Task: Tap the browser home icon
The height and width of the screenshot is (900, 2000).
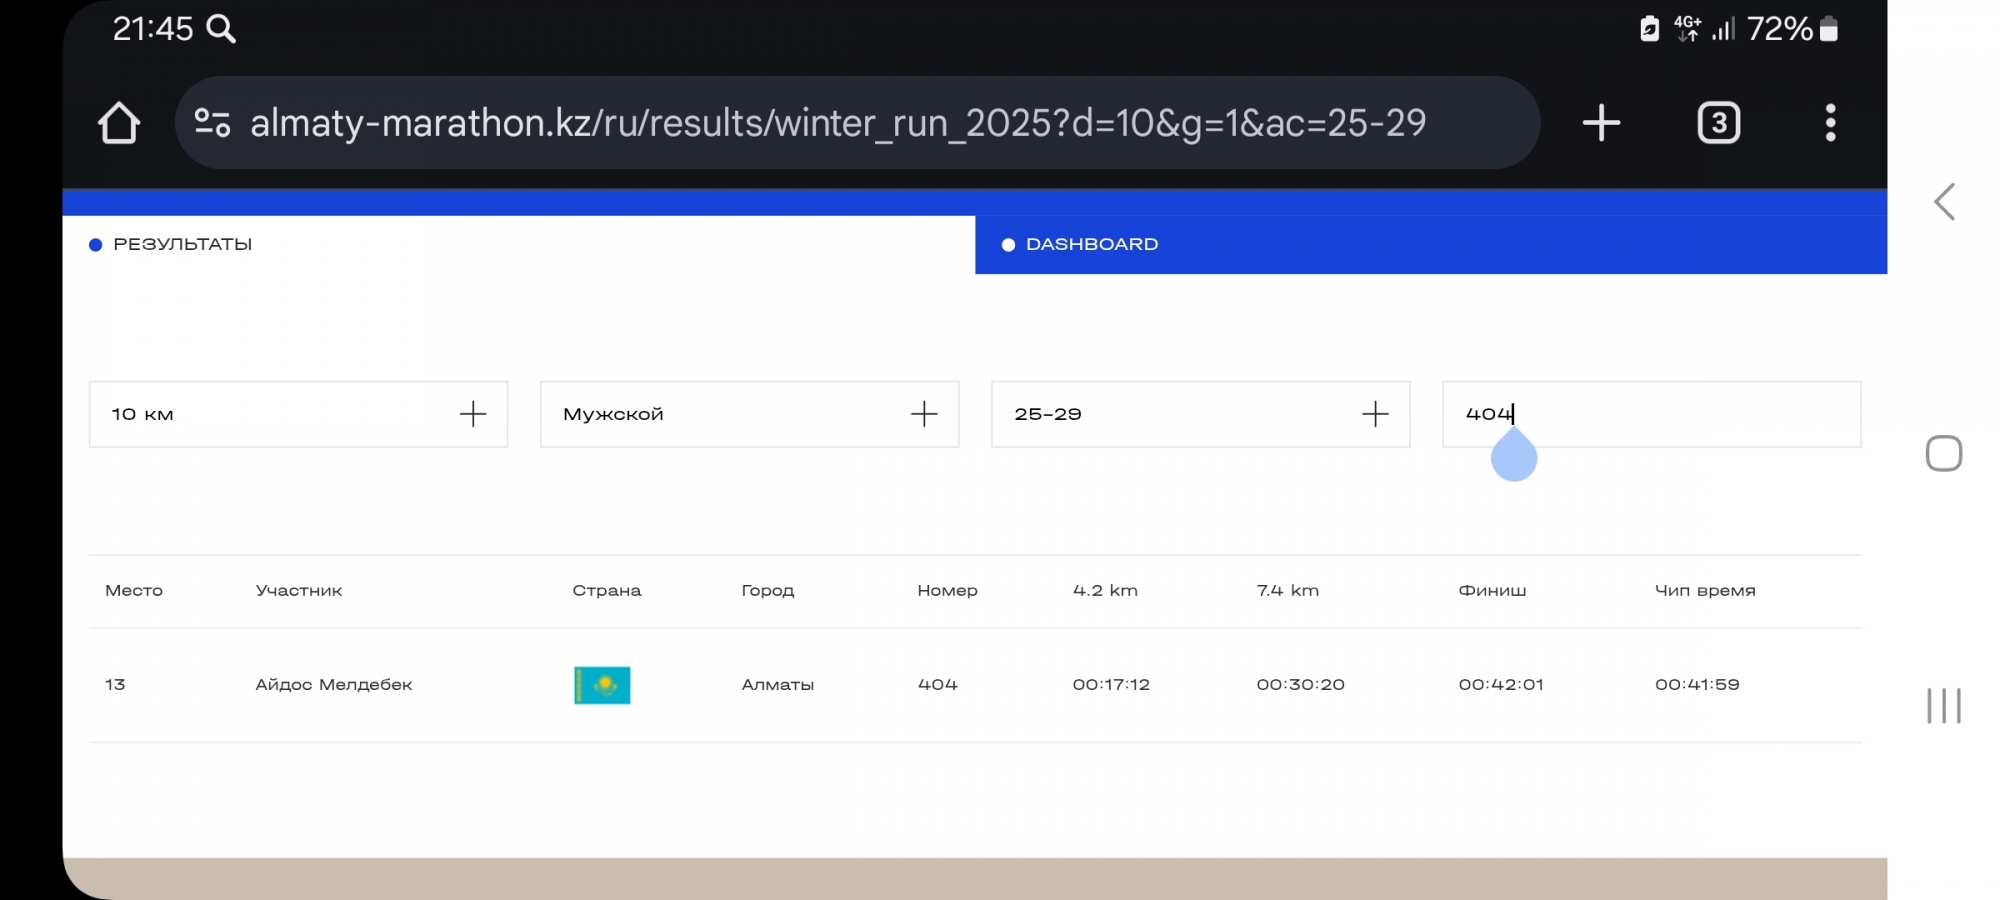Action: tap(119, 123)
